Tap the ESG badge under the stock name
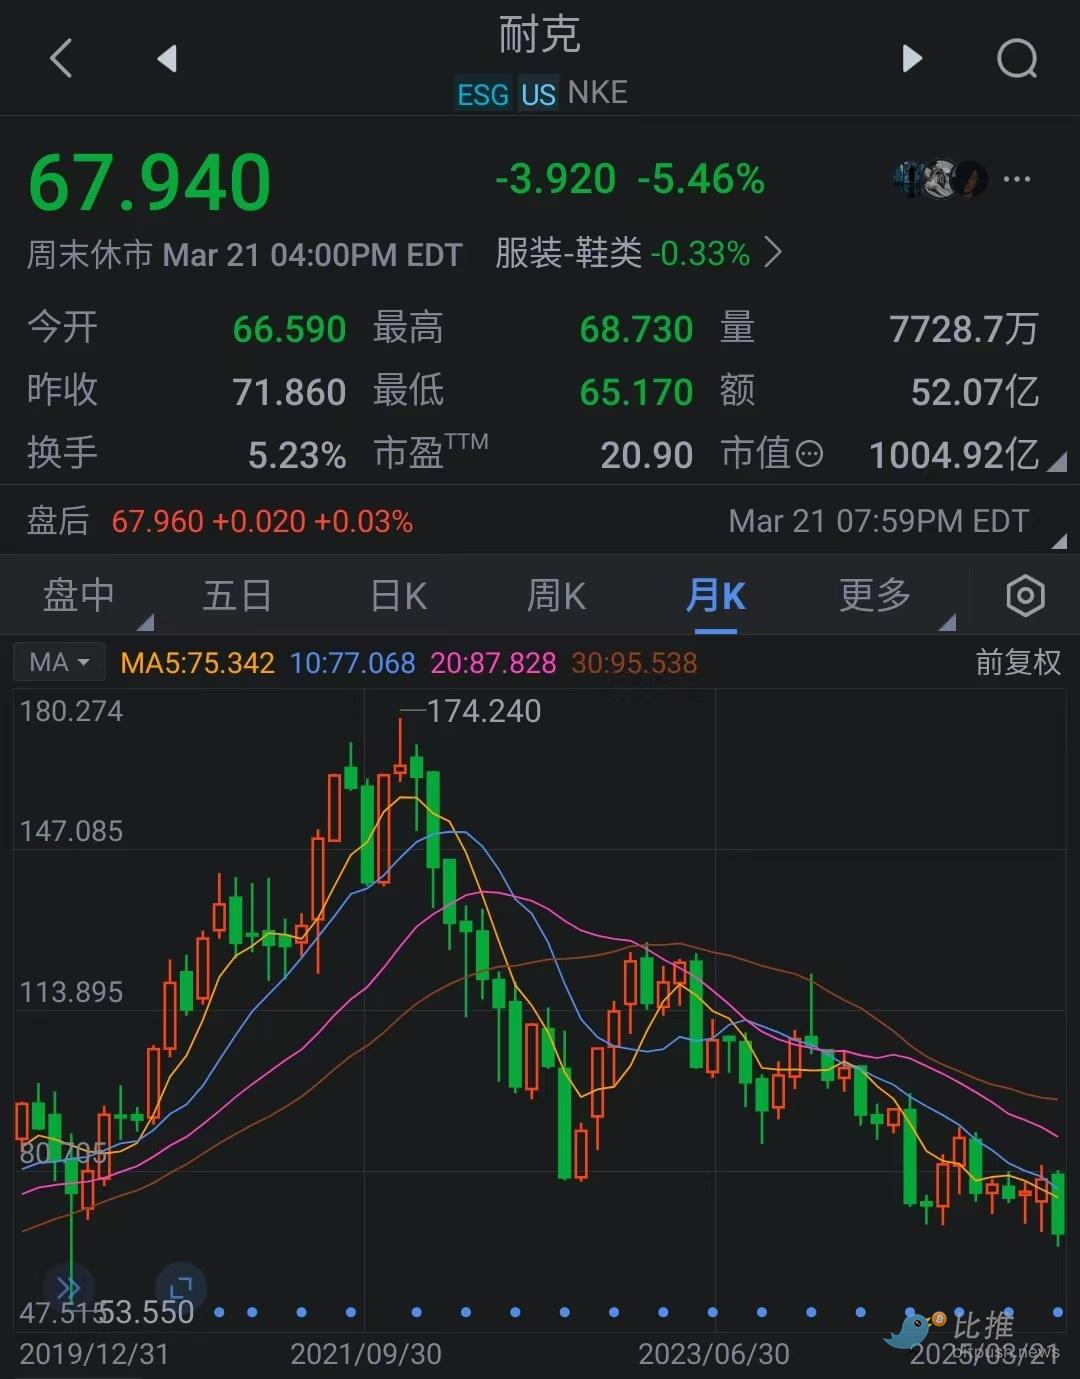The image size is (1080, 1379). click(483, 94)
